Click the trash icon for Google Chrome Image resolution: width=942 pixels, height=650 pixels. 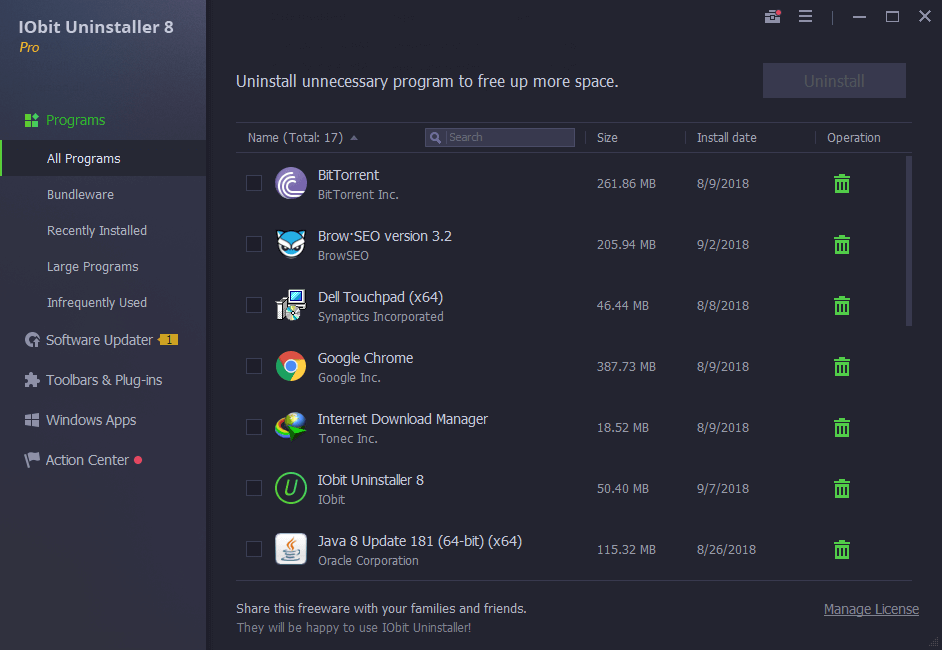pyautogui.click(x=842, y=366)
